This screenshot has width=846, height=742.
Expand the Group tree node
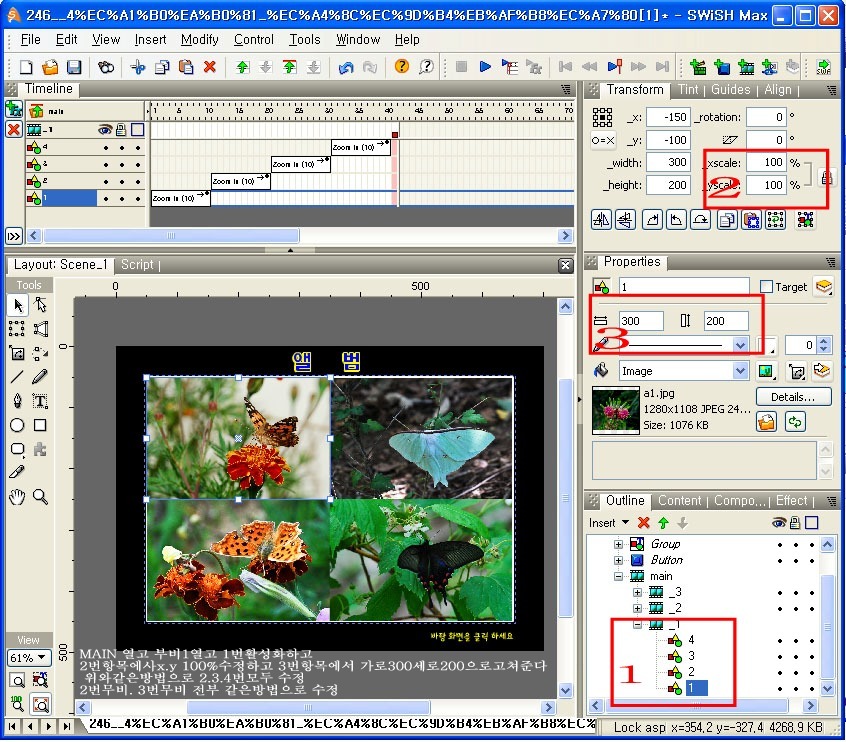pos(618,544)
